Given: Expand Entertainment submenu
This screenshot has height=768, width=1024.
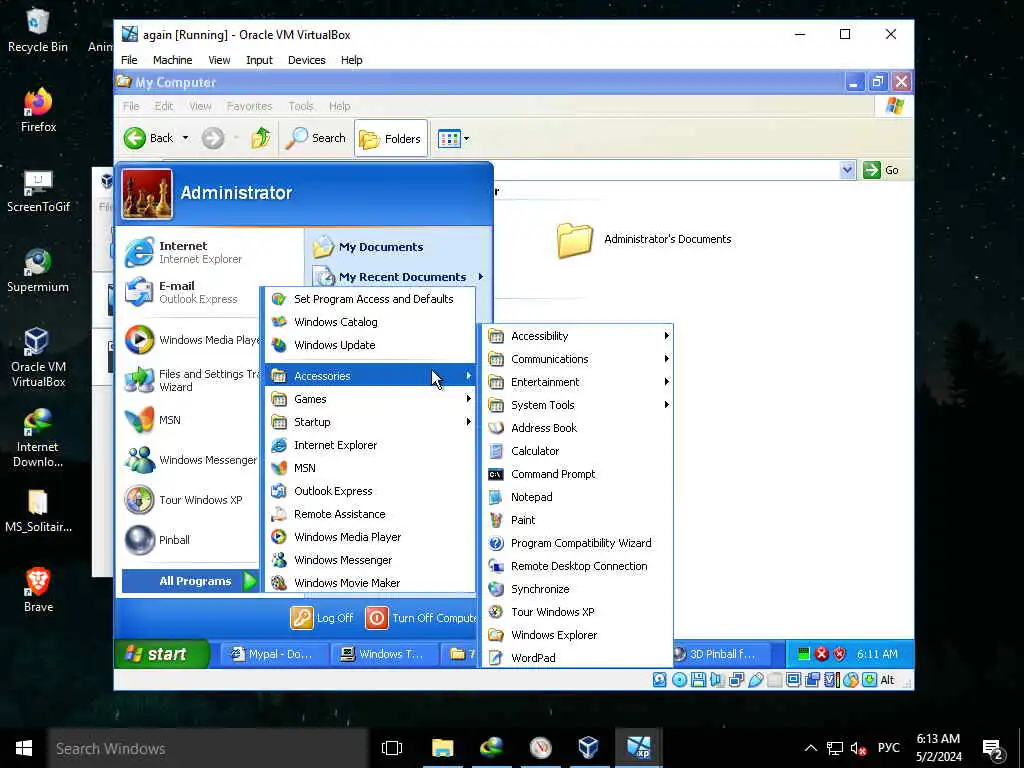Looking at the screenshot, I should pyautogui.click(x=577, y=382).
